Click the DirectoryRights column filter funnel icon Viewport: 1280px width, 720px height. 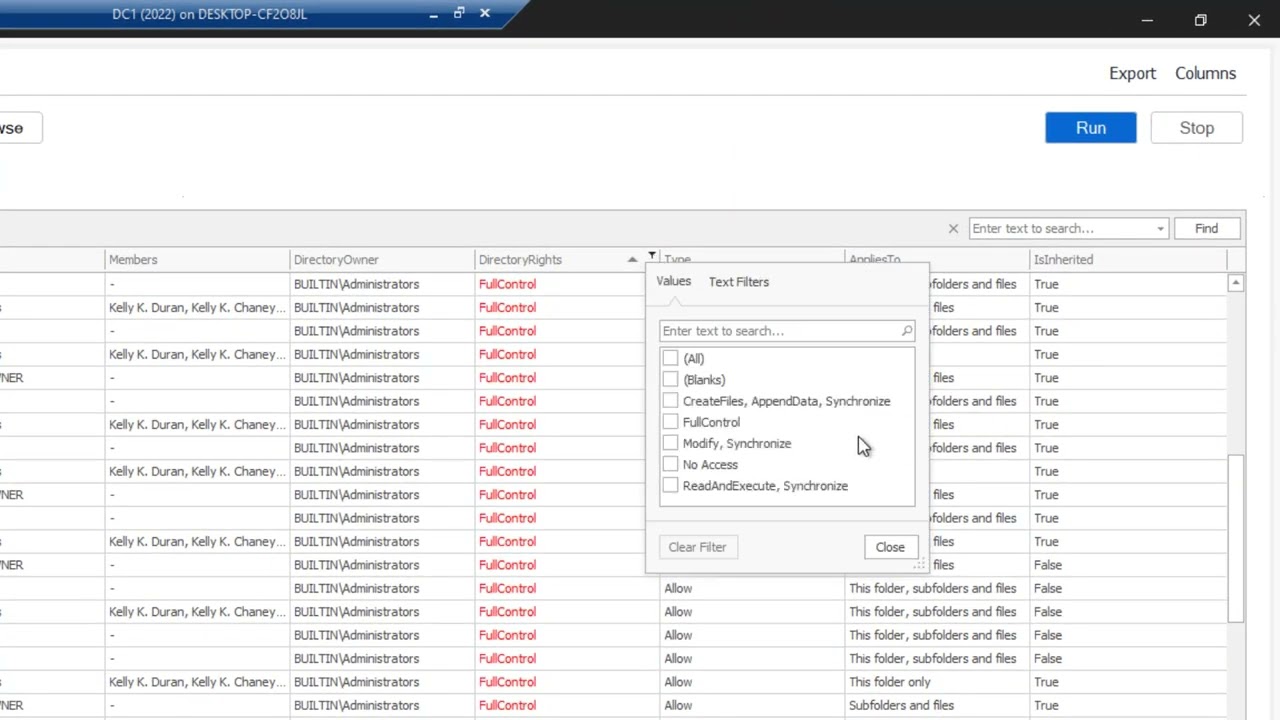pos(652,257)
